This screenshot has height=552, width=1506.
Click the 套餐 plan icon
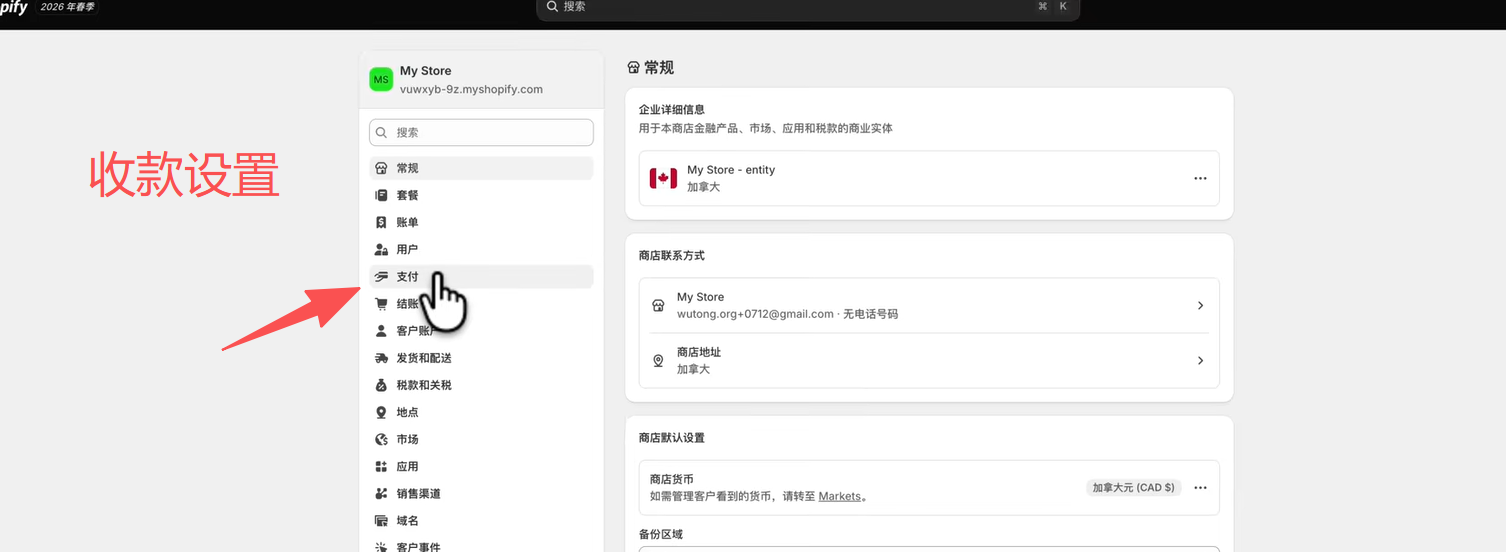click(381, 195)
